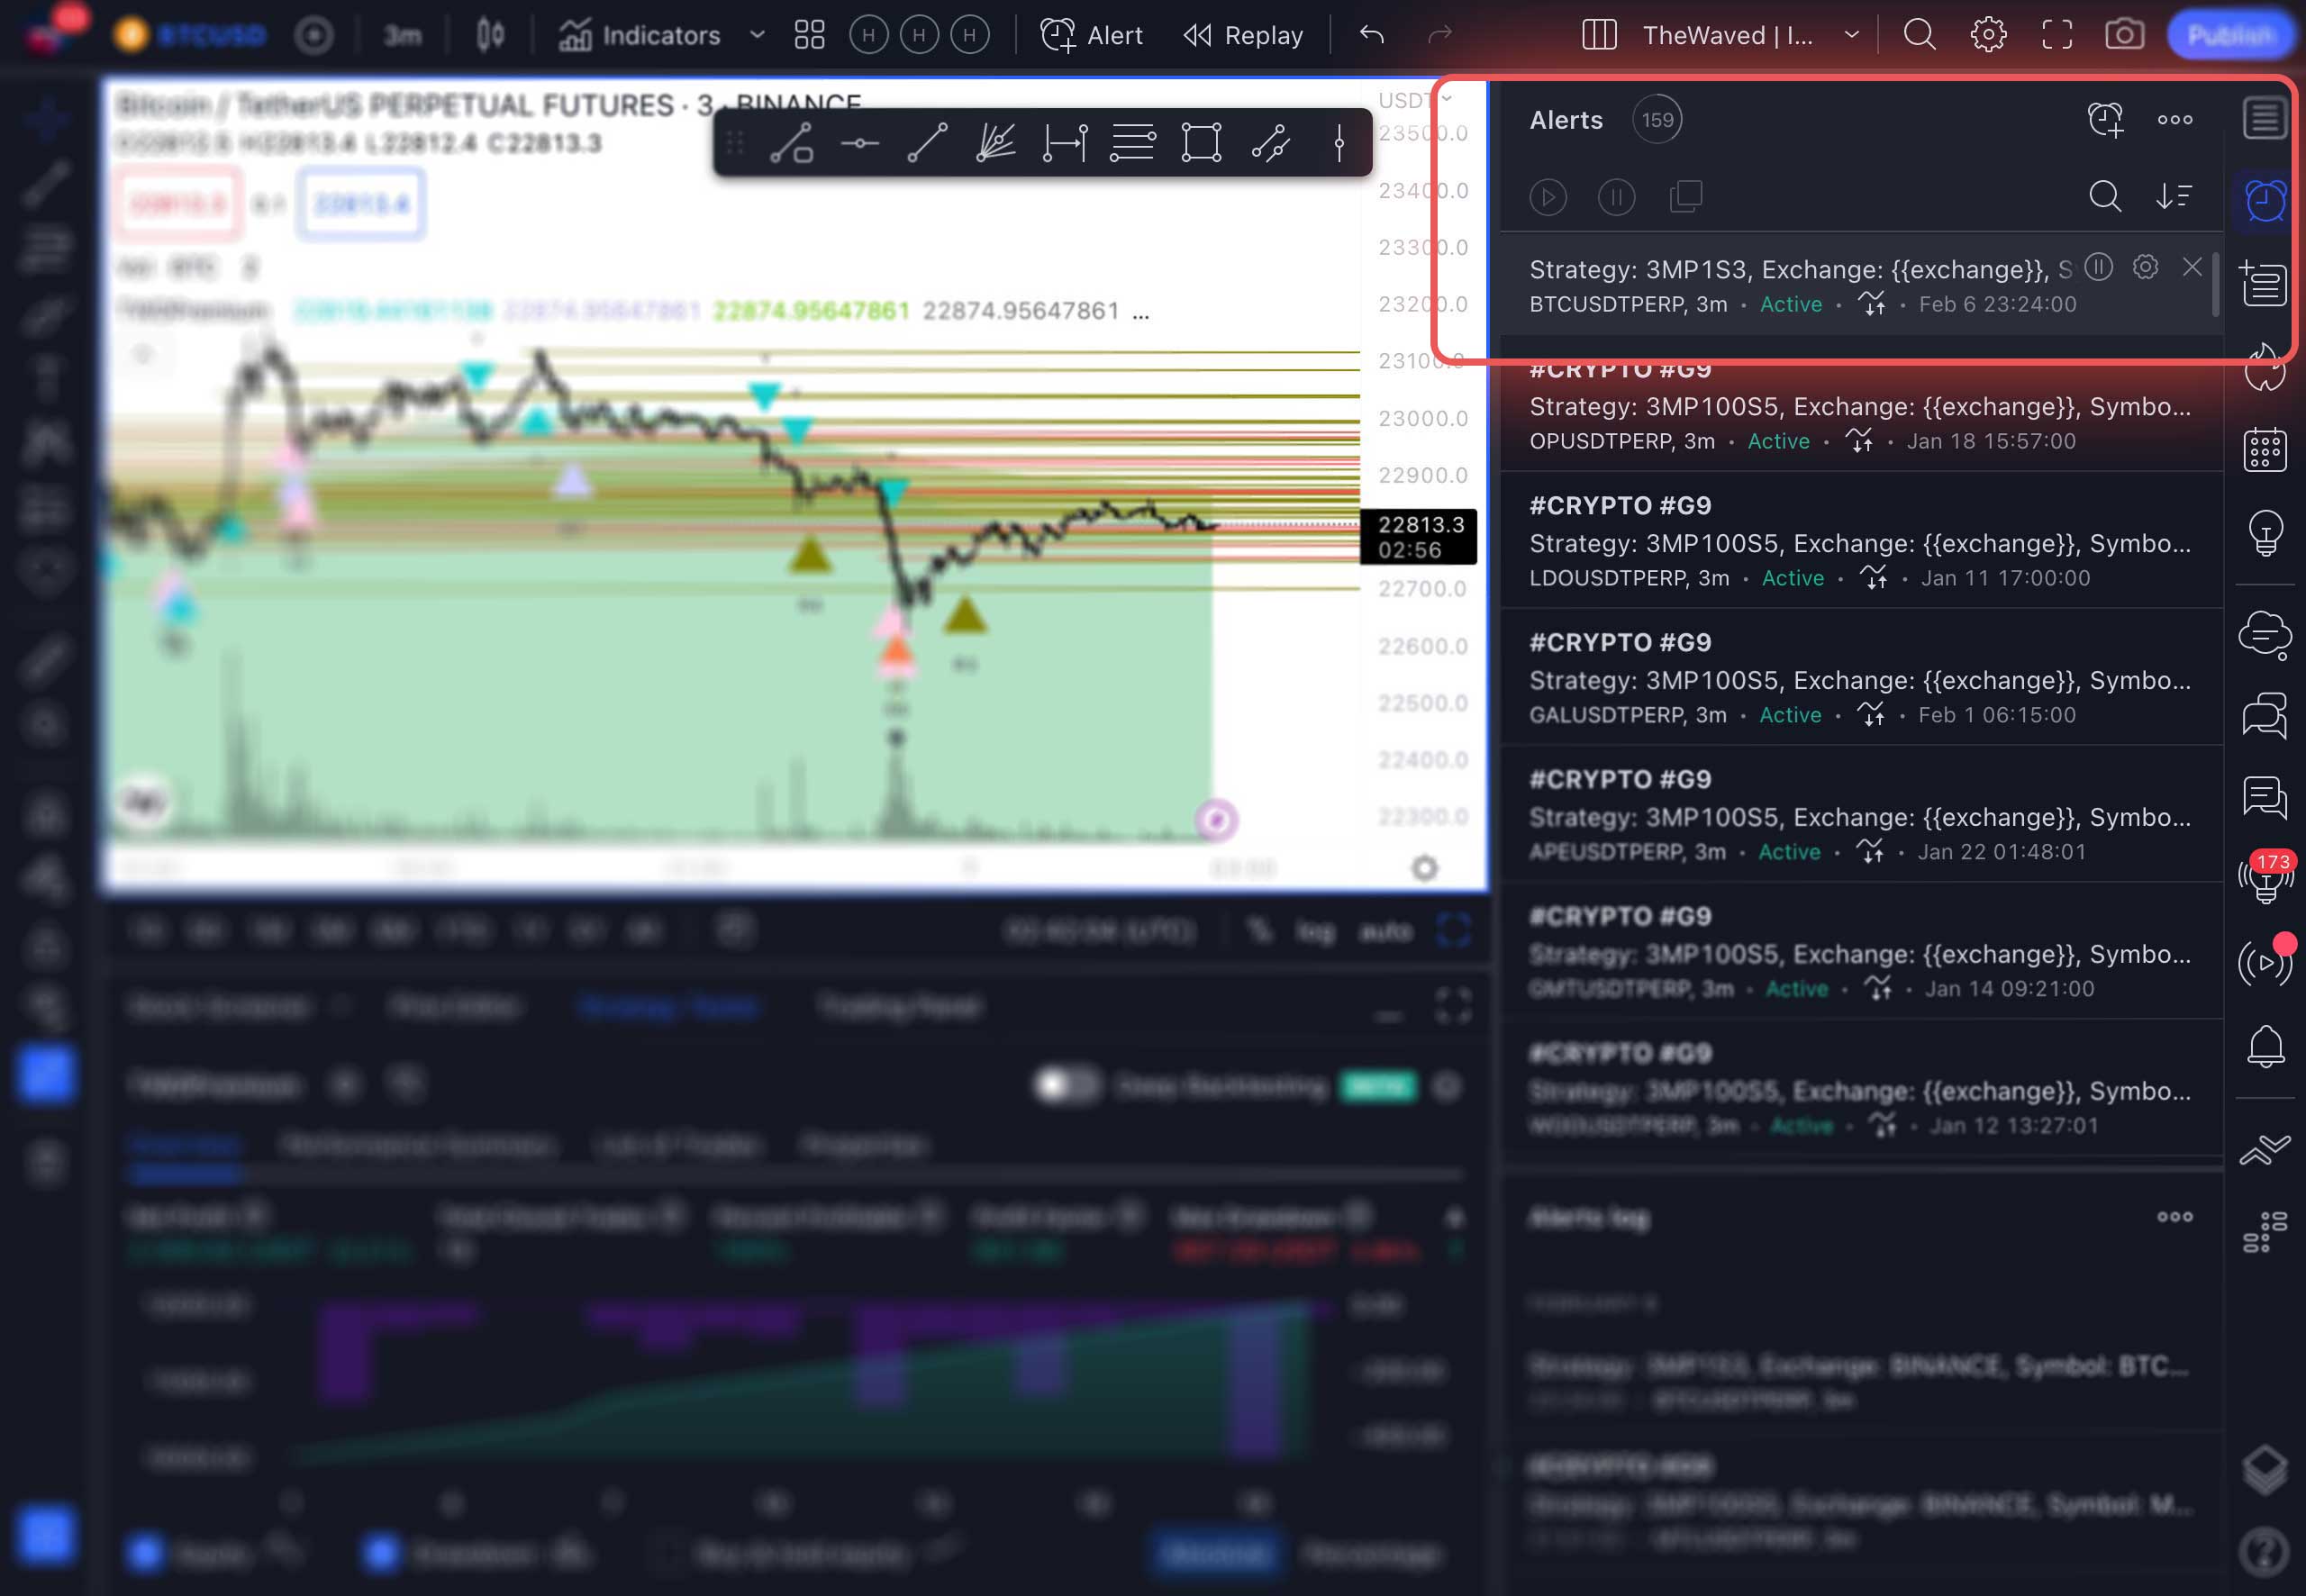
Task: Click the redo arrow
Action: coord(1440,36)
